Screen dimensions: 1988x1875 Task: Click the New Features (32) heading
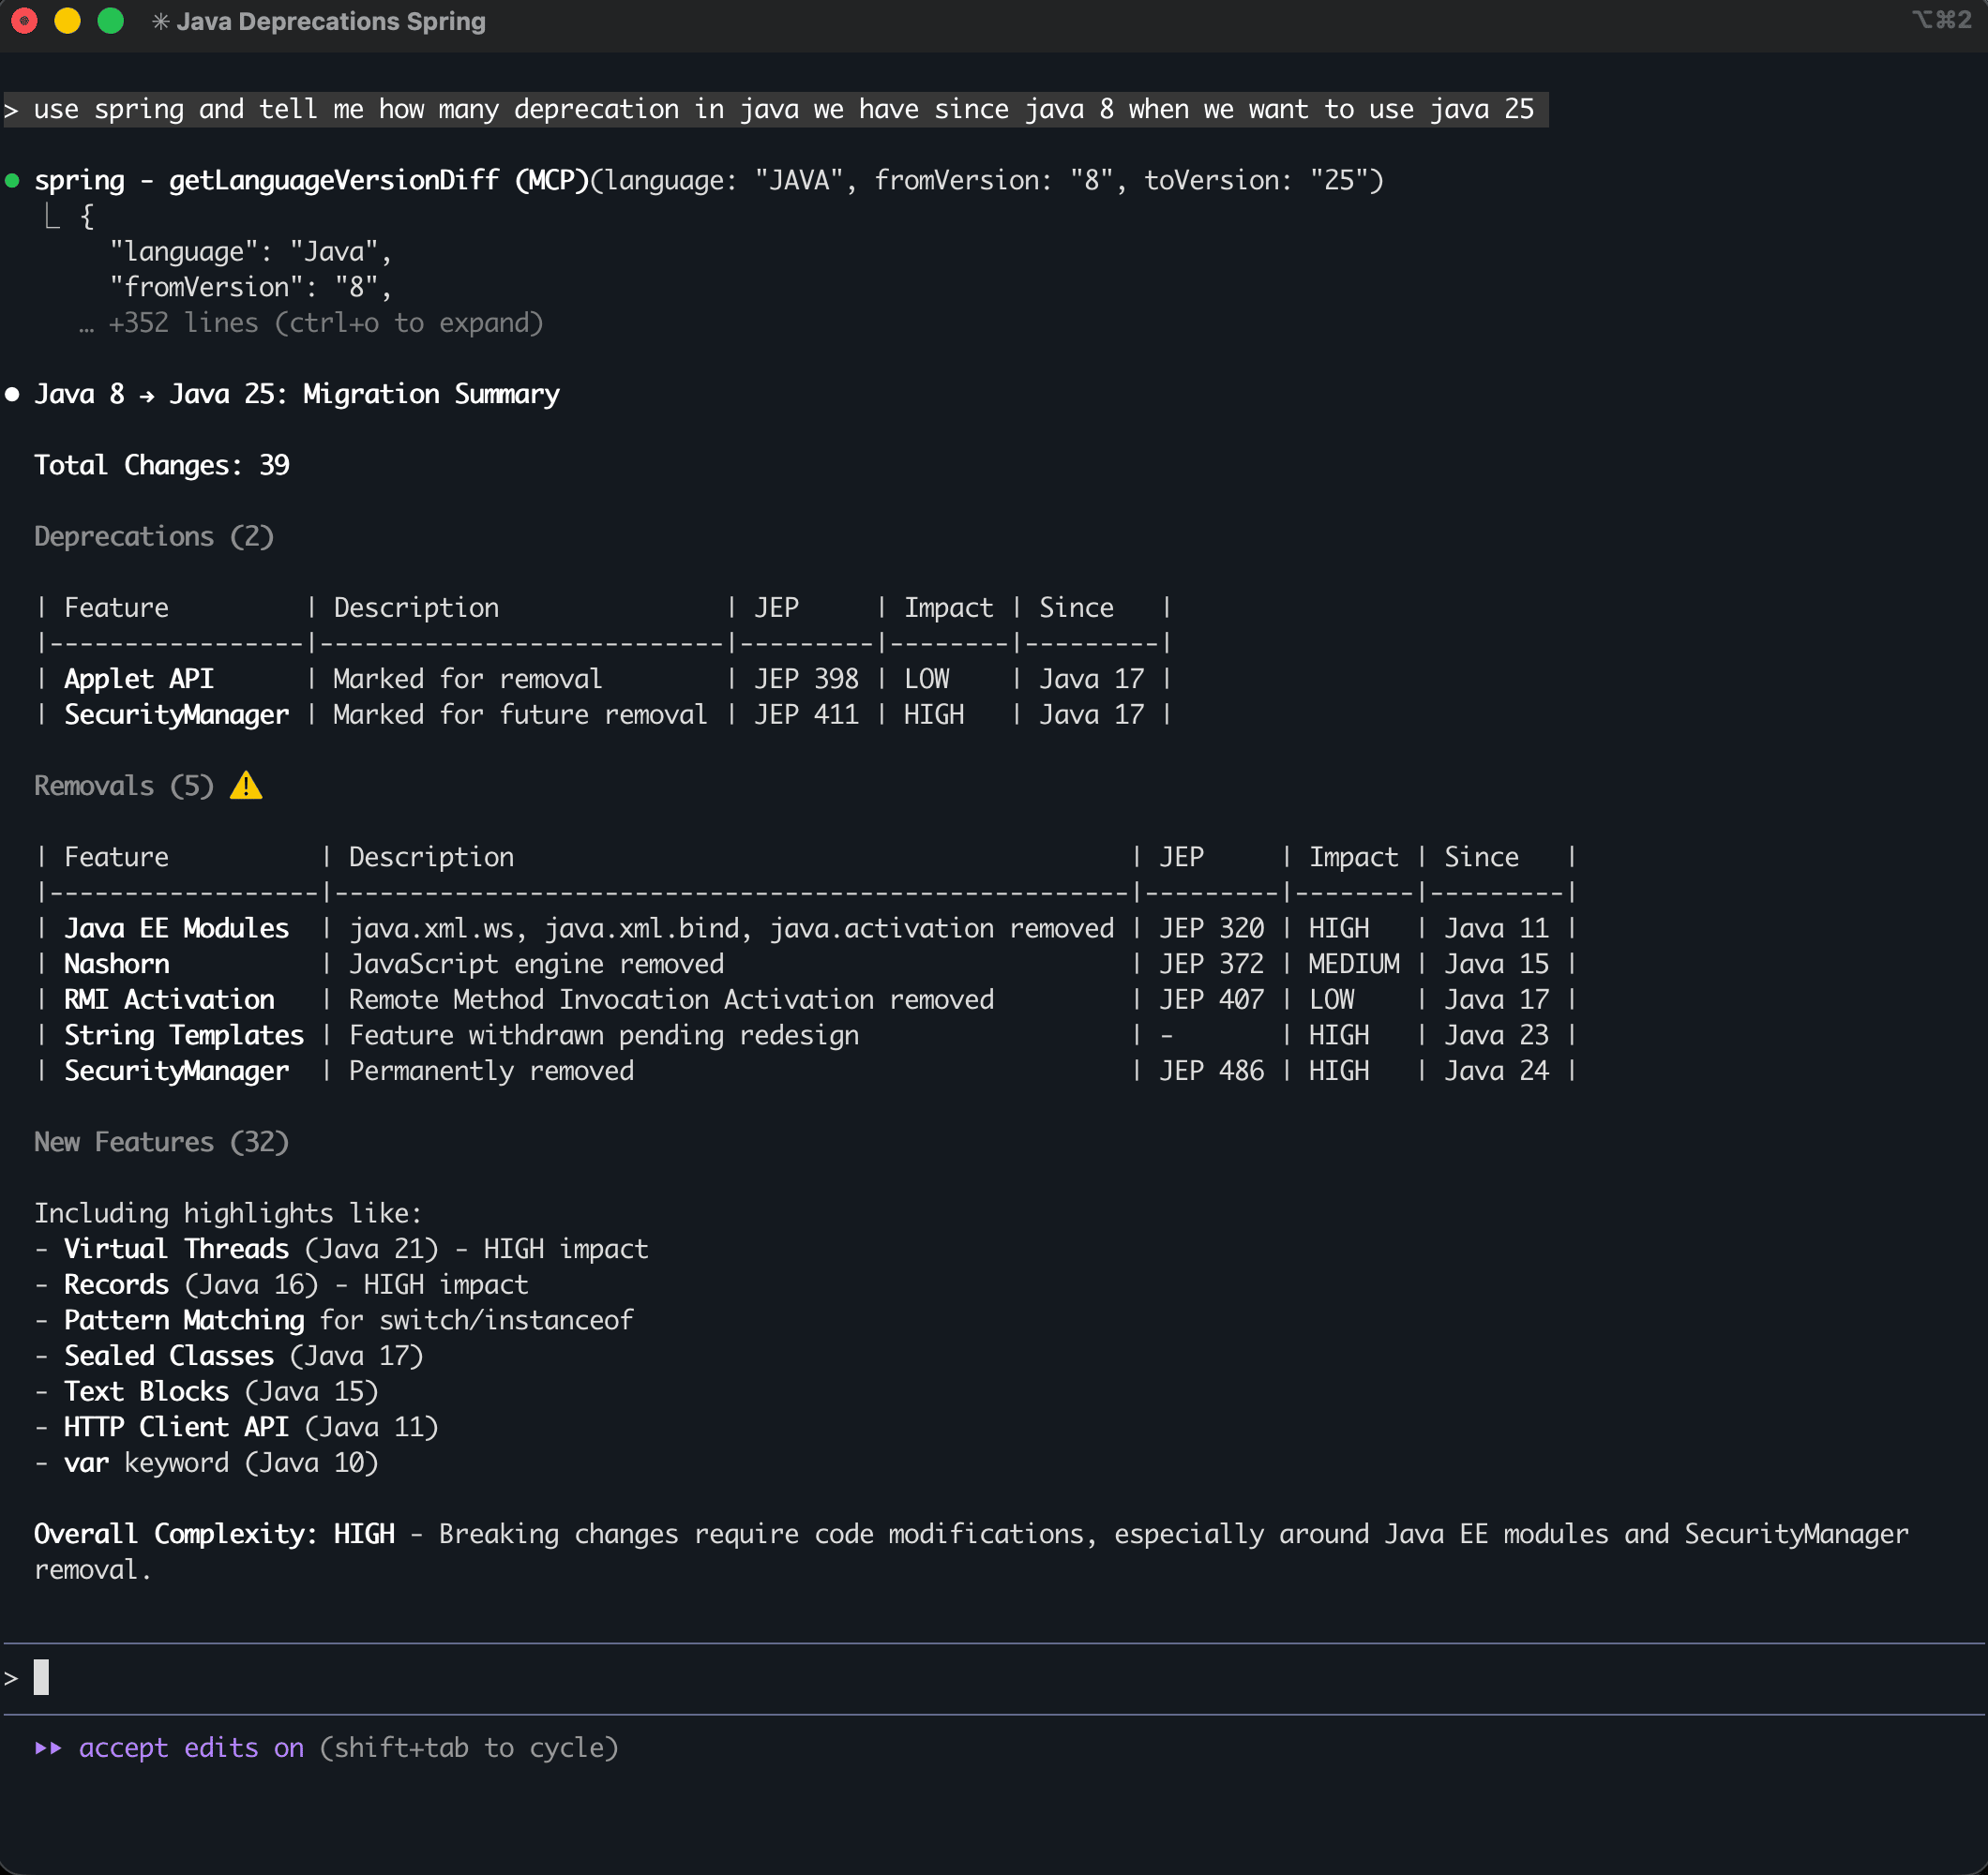161,1142
